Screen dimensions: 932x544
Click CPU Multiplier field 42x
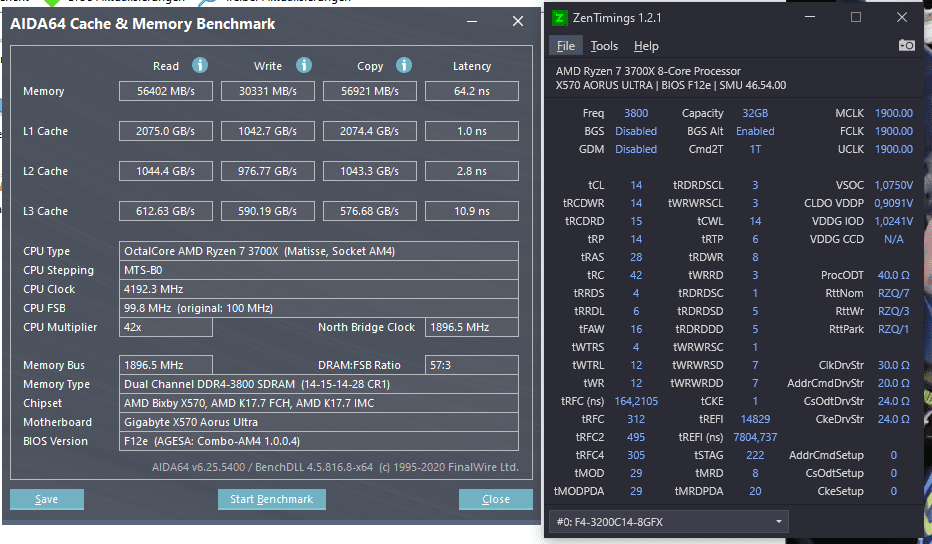[x=166, y=327]
